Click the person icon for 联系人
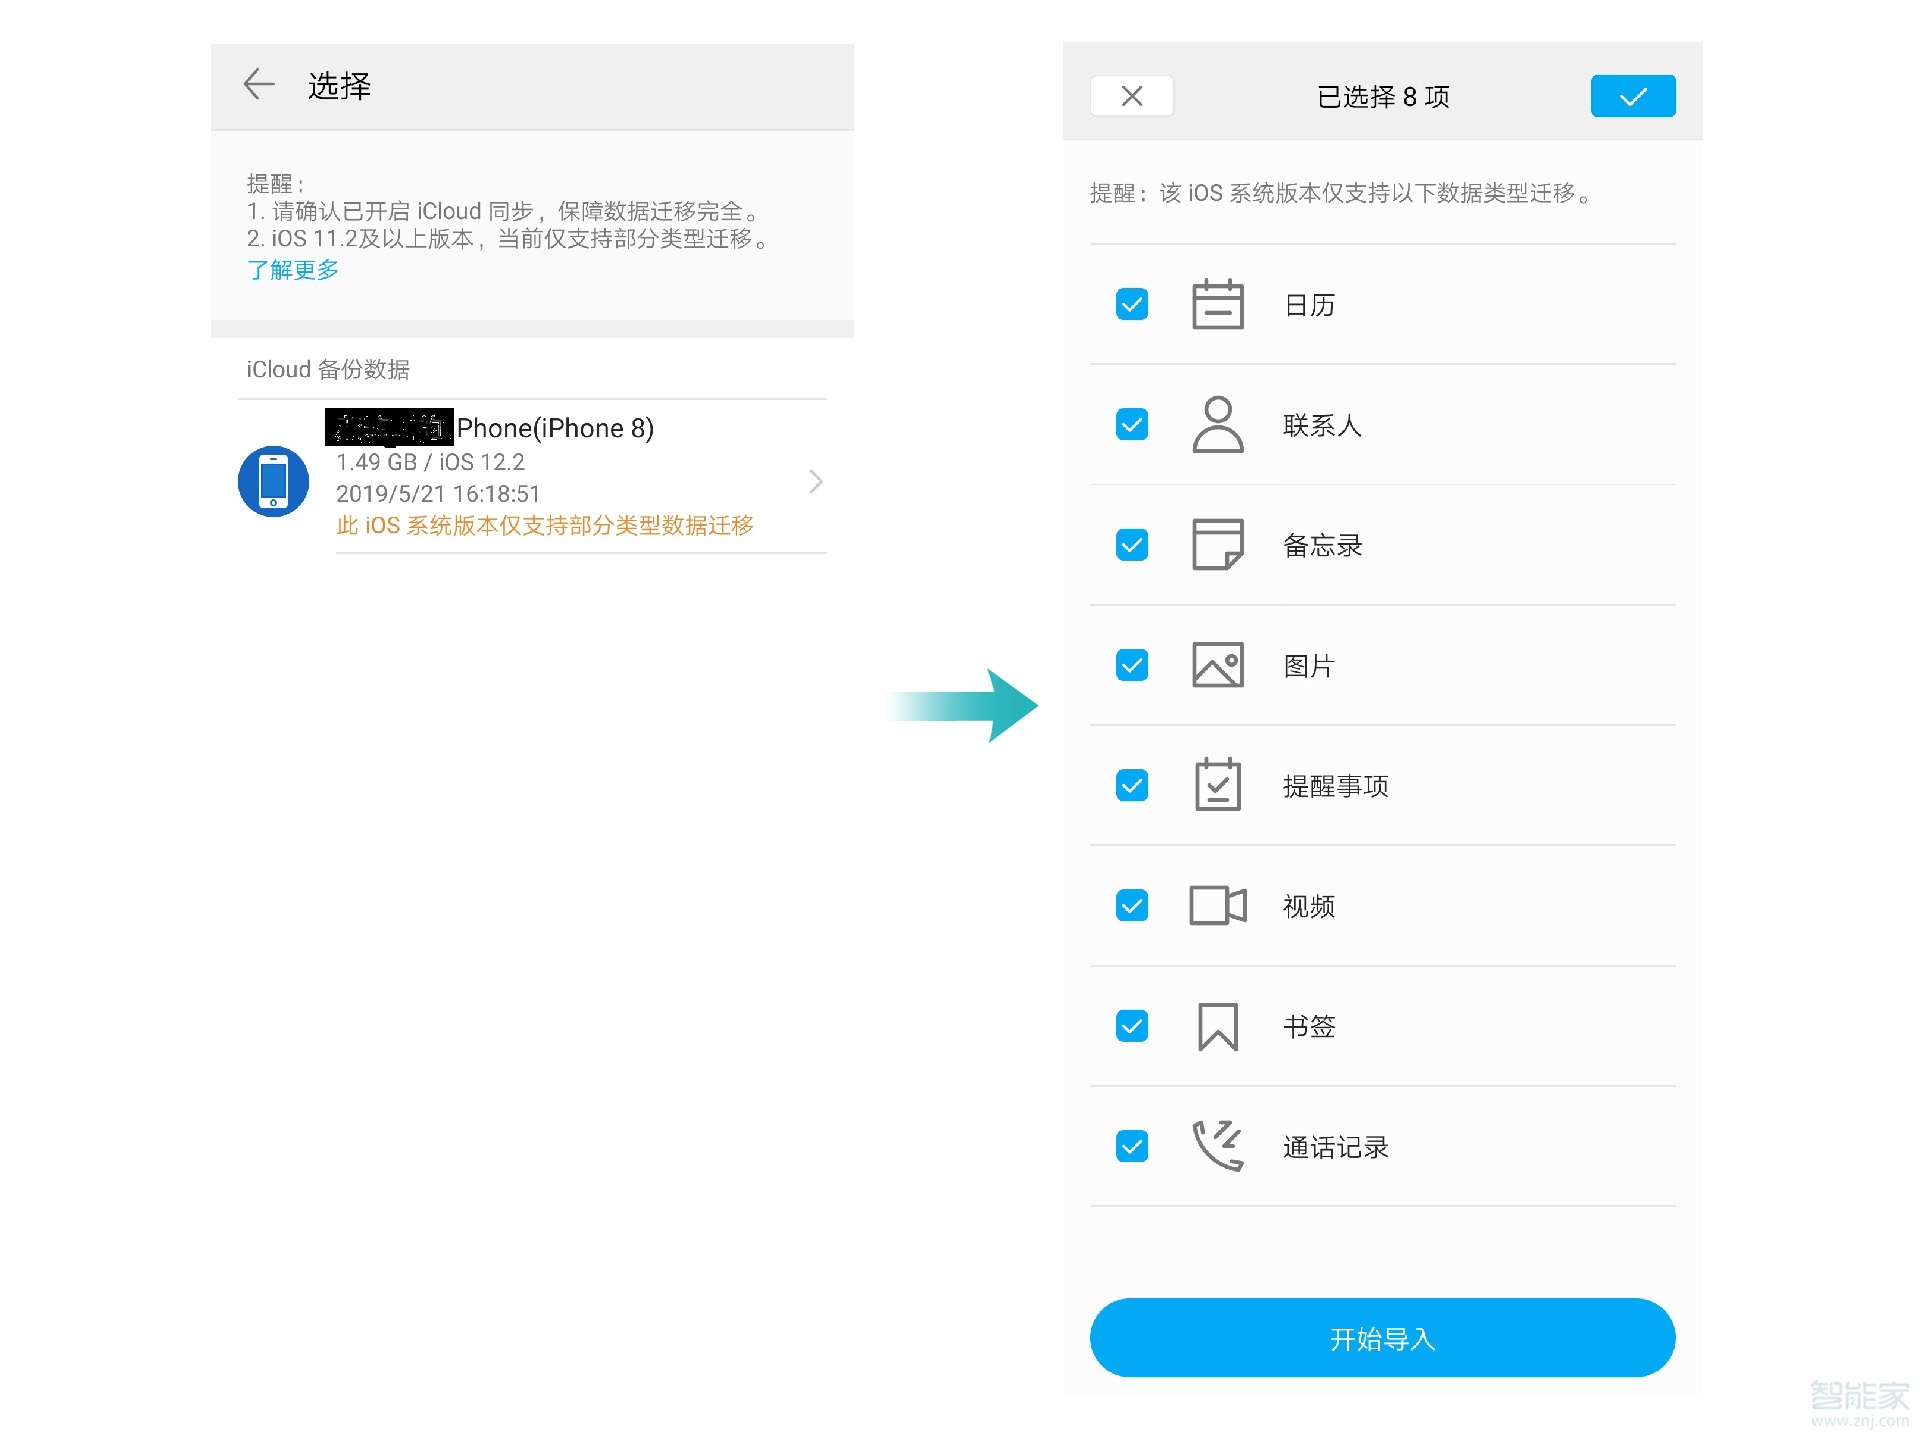This screenshot has width=1920, height=1440. pos(1218,425)
